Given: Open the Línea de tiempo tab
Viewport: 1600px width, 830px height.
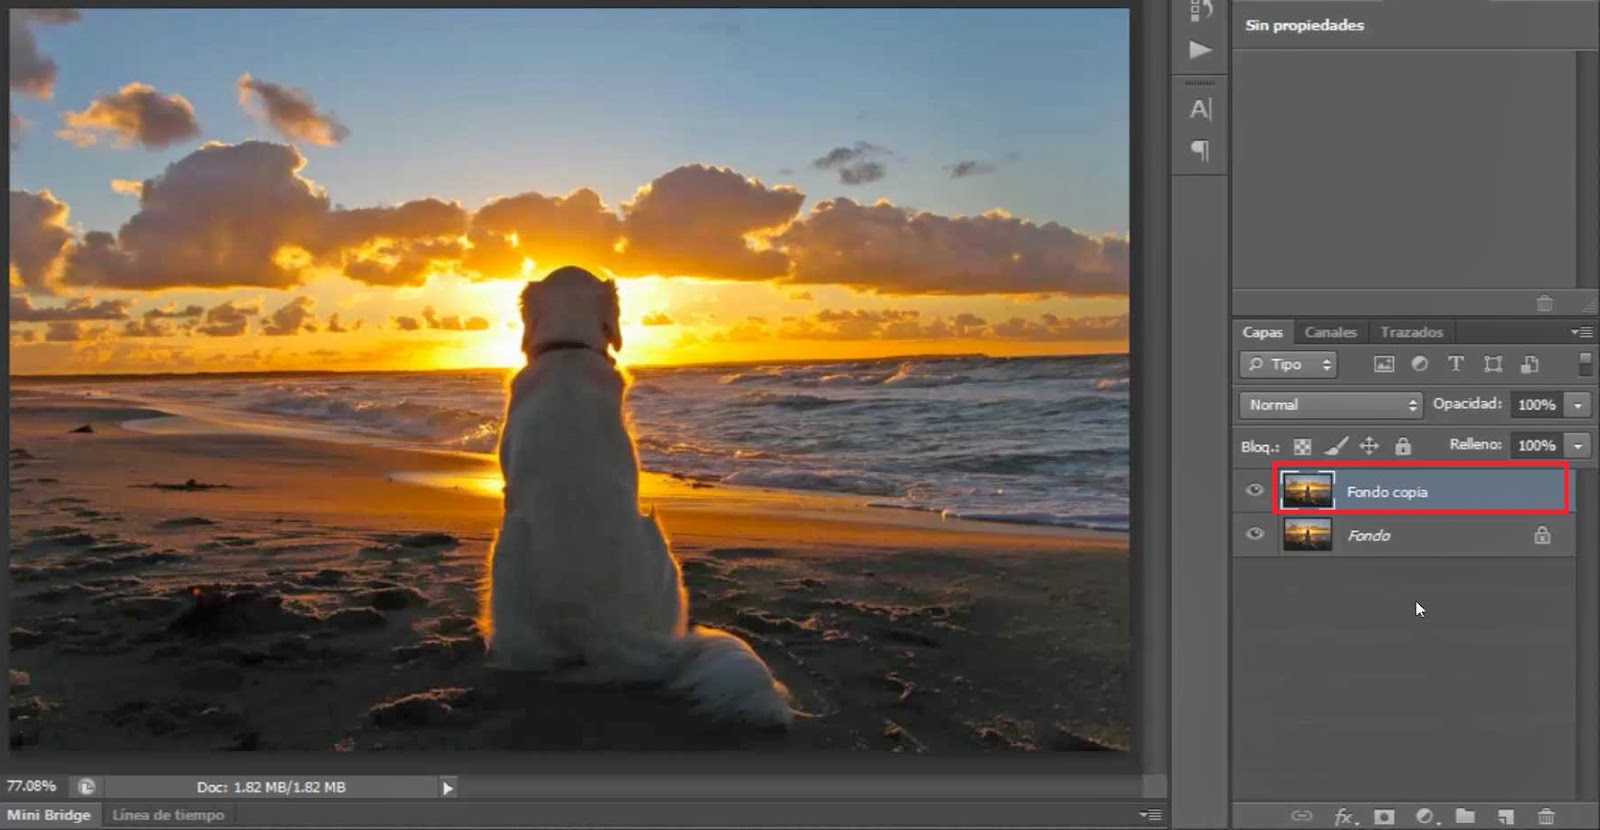Looking at the screenshot, I should click(x=168, y=815).
